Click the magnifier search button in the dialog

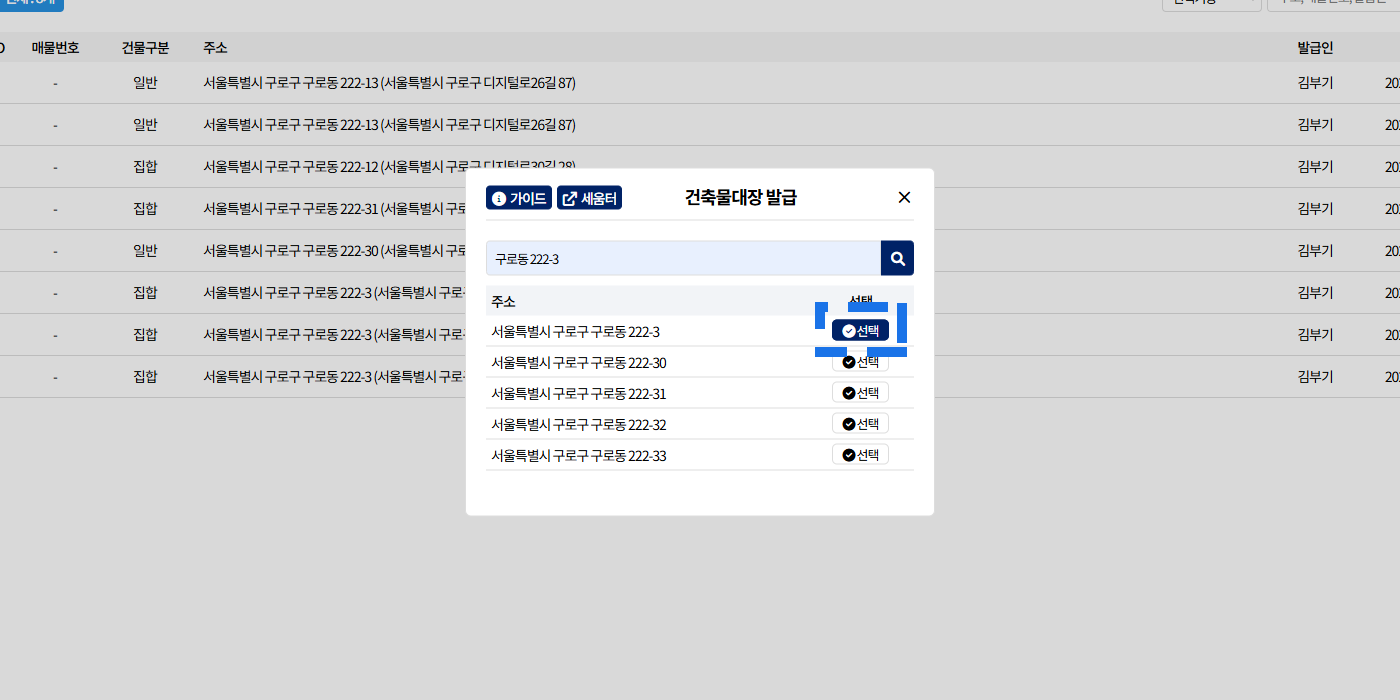(x=897, y=258)
